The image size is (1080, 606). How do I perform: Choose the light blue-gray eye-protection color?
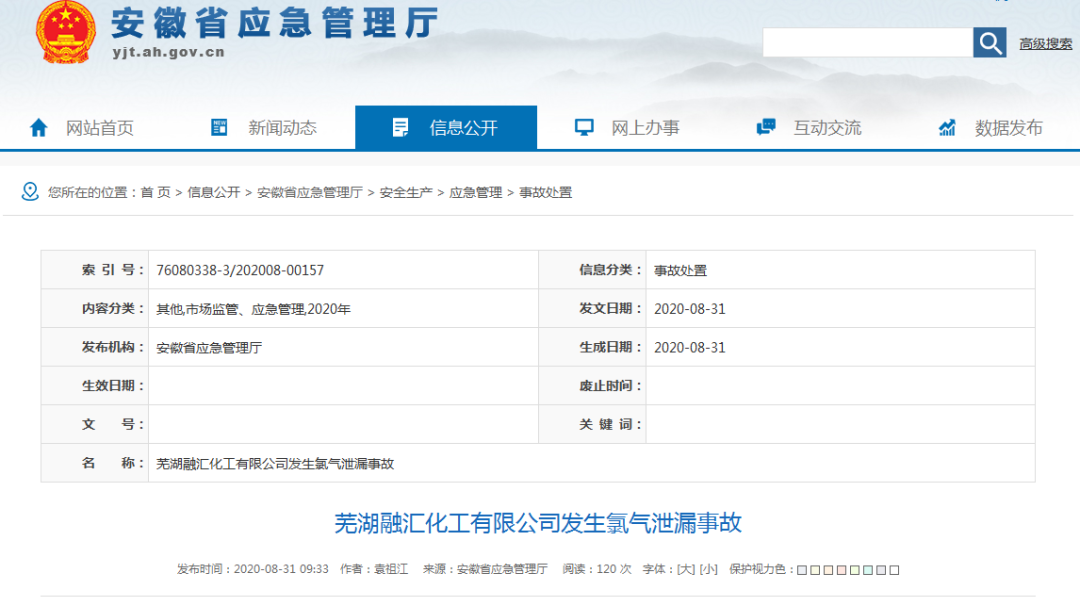[802, 570]
